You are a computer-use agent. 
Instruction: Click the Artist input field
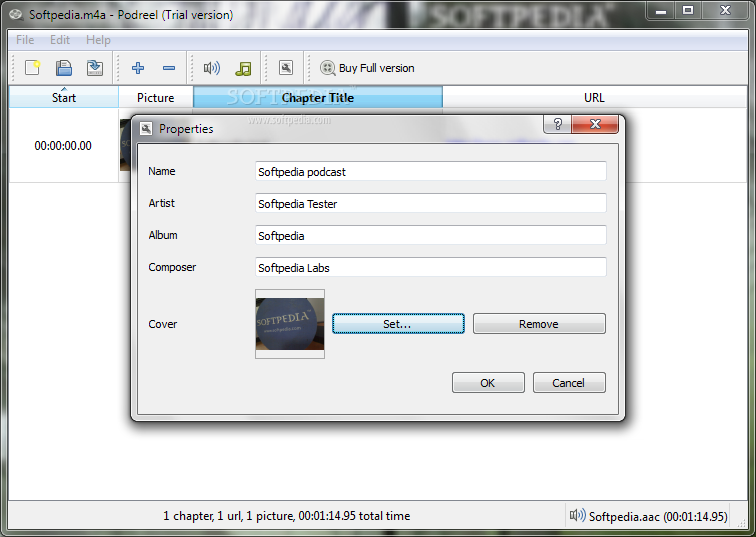click(x=431, y=203)
